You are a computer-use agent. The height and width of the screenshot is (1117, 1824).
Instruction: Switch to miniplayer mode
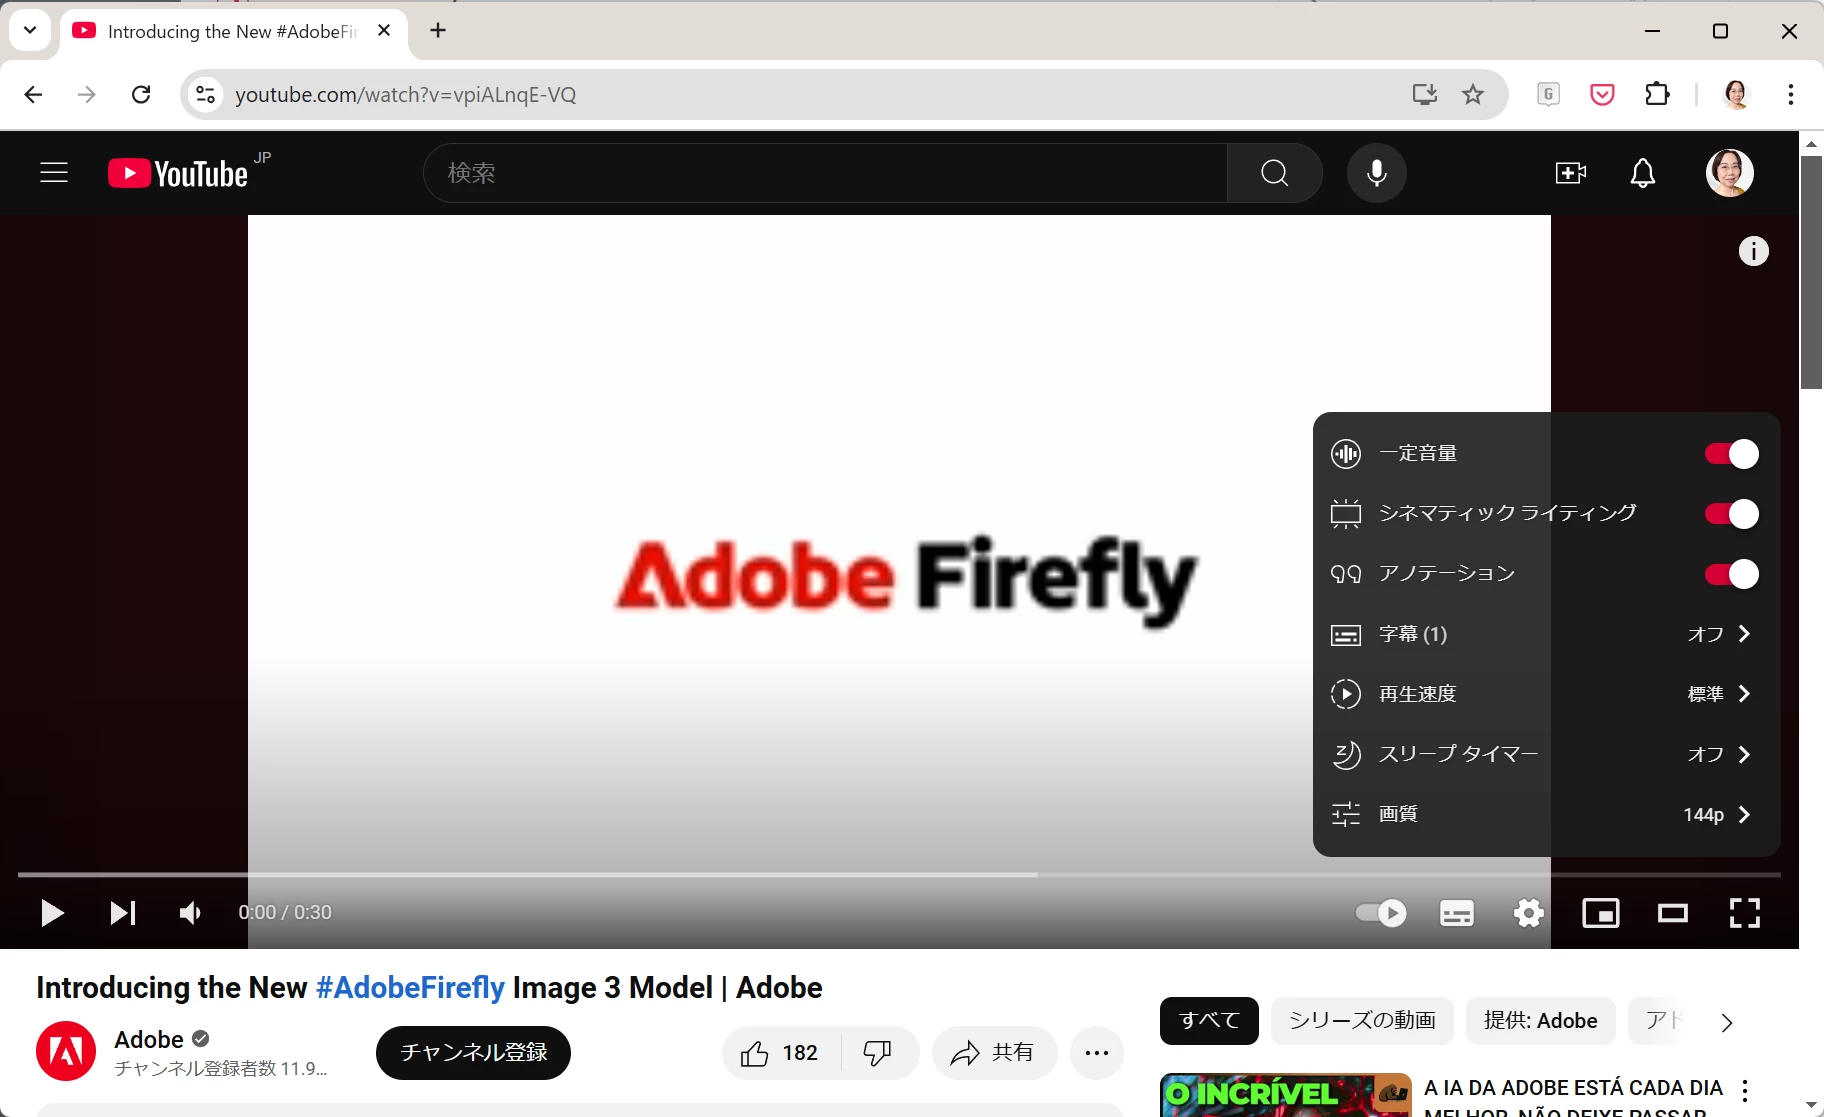tap(1601, 913)
